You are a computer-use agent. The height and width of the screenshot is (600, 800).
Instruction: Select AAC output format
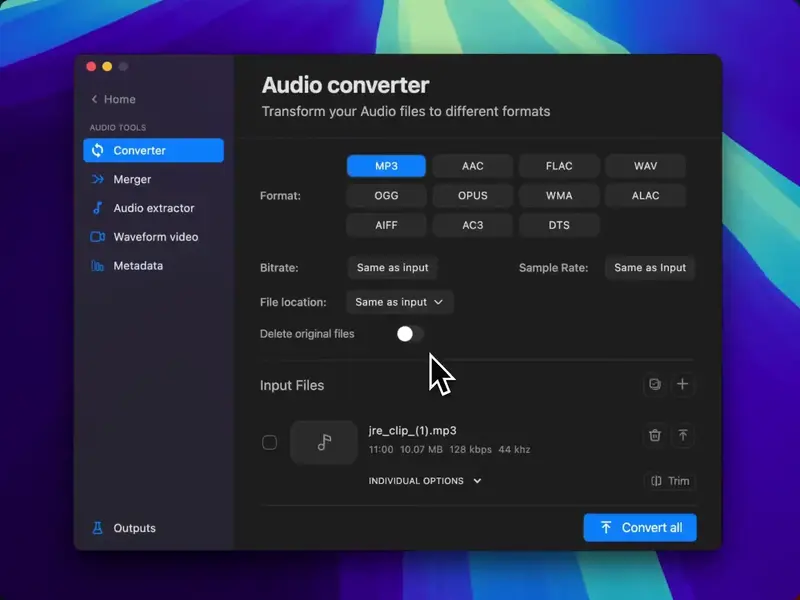pyautogui.click(x=472, y=166)
